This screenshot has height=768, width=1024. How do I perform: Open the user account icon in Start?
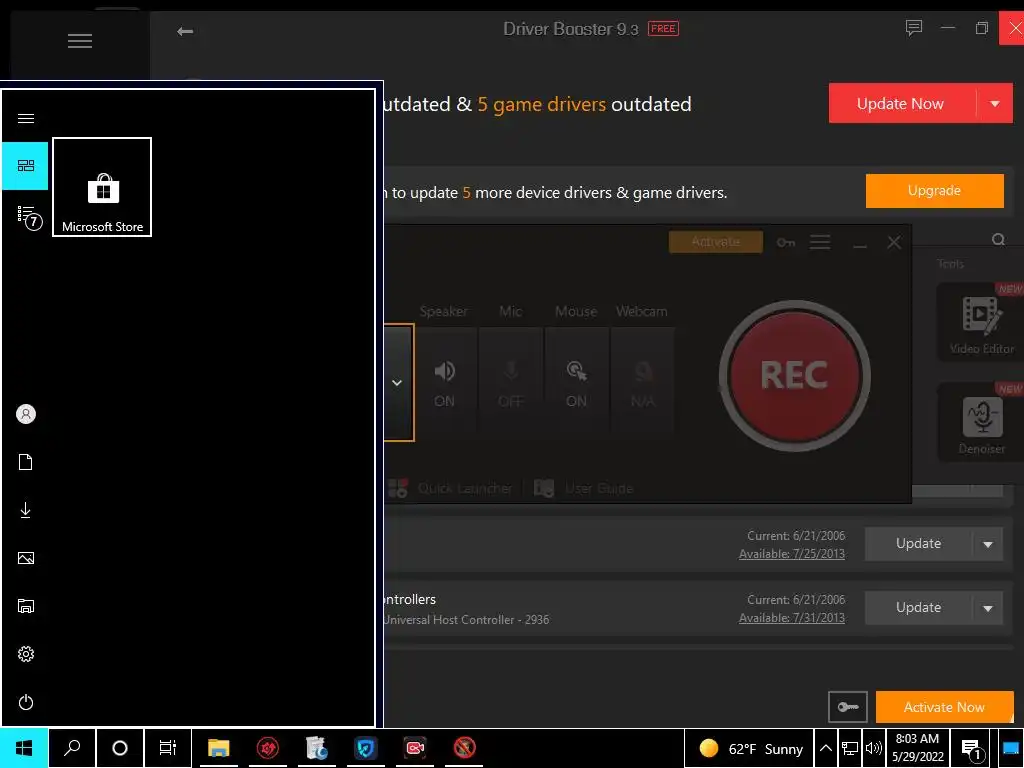25,414
